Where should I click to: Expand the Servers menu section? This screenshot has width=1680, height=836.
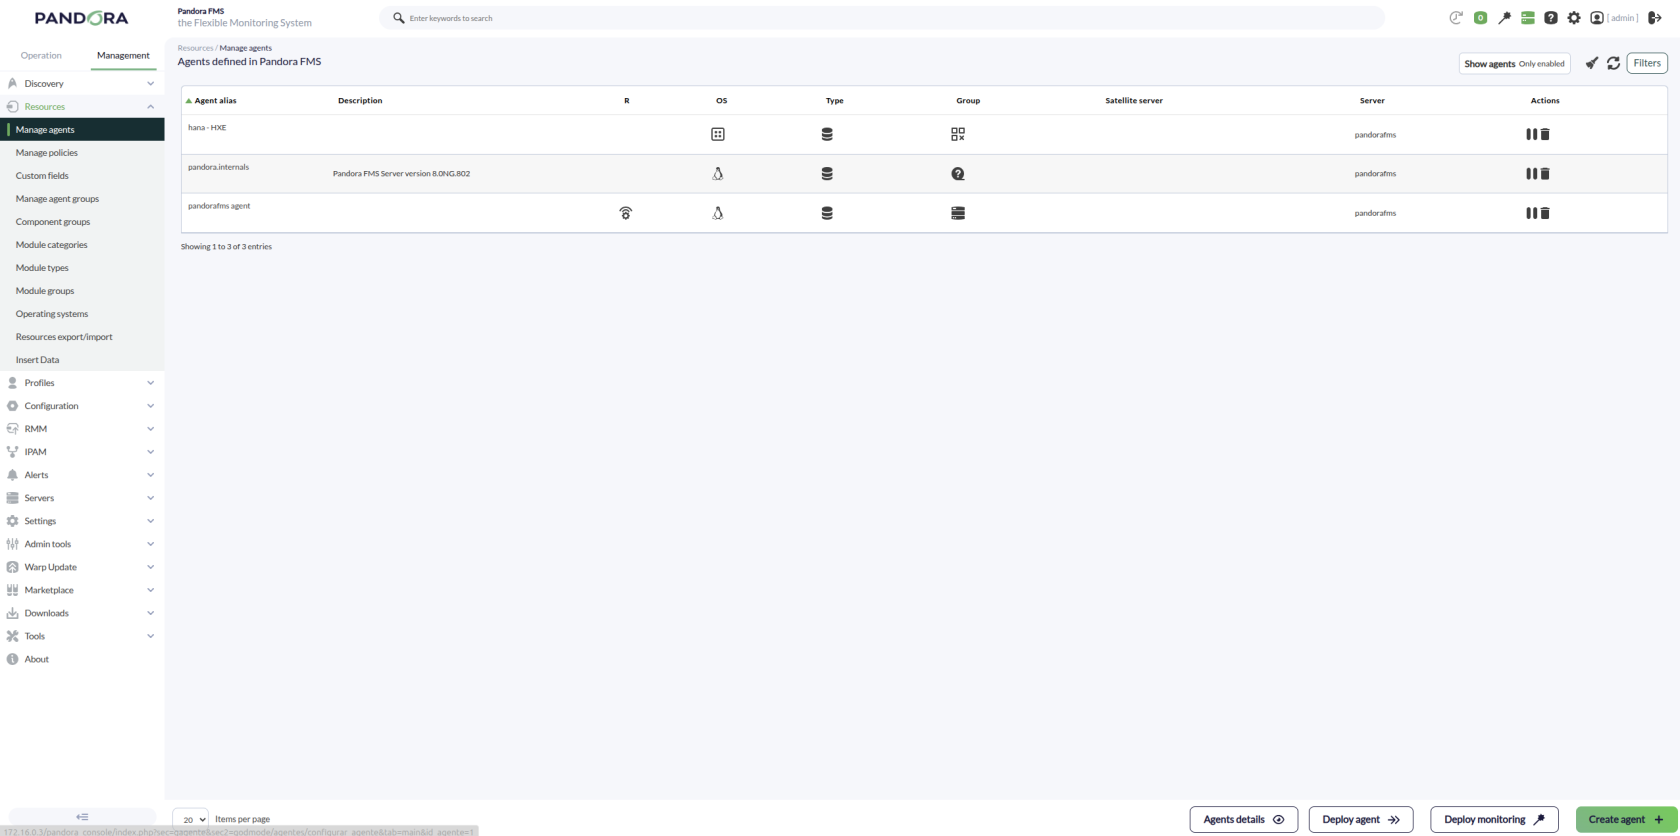[82, 498]
